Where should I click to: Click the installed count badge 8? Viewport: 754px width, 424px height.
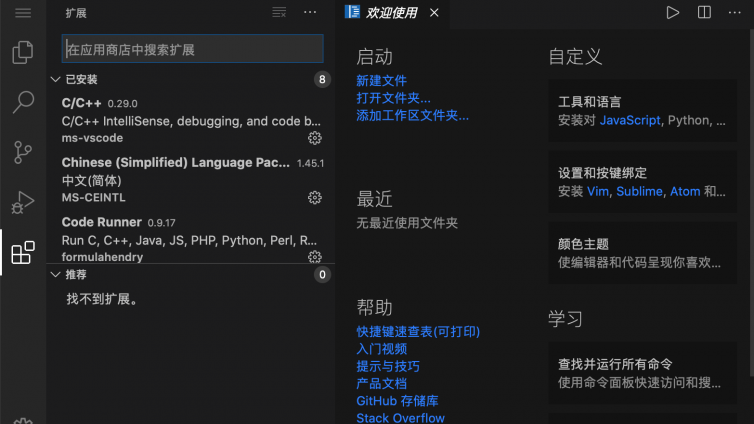click(322, 79)
